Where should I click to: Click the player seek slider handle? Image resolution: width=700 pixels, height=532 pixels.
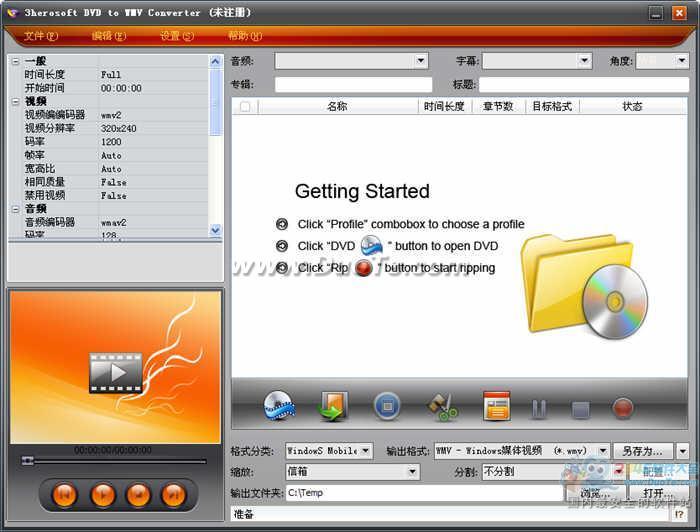[x=28, y=460]
